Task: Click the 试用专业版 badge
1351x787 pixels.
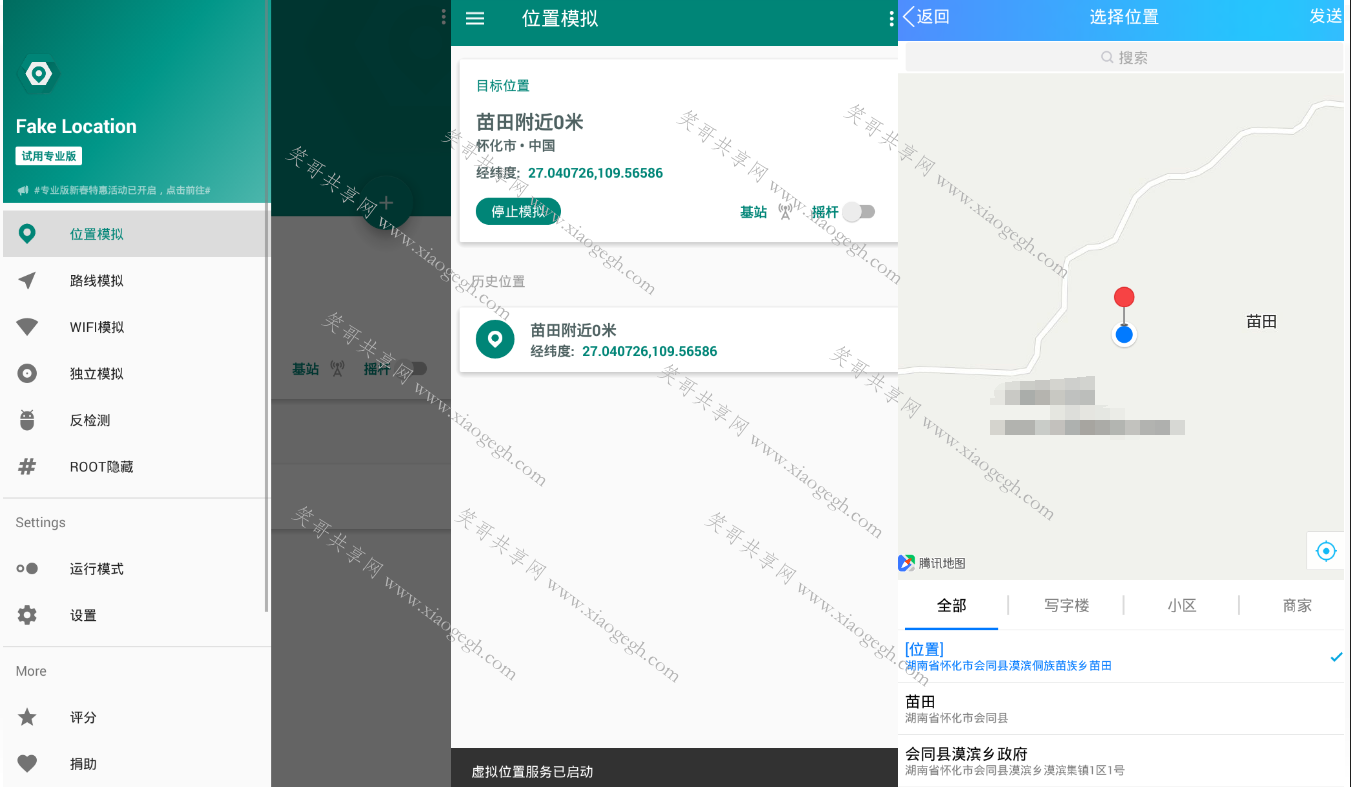Action: coord(48,156)
